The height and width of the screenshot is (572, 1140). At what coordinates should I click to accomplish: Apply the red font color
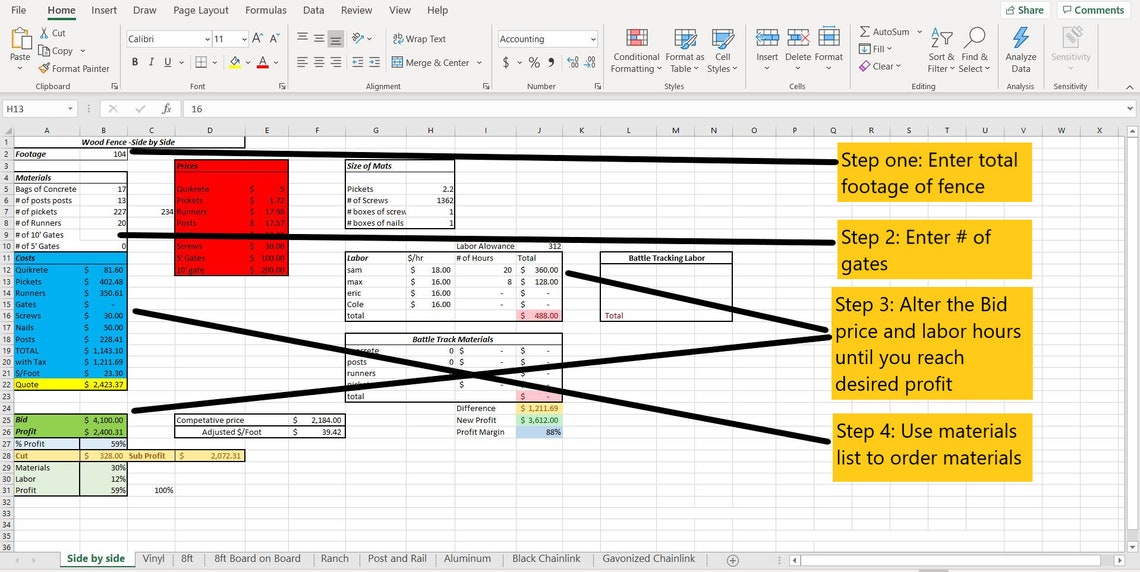pos(262,63)
